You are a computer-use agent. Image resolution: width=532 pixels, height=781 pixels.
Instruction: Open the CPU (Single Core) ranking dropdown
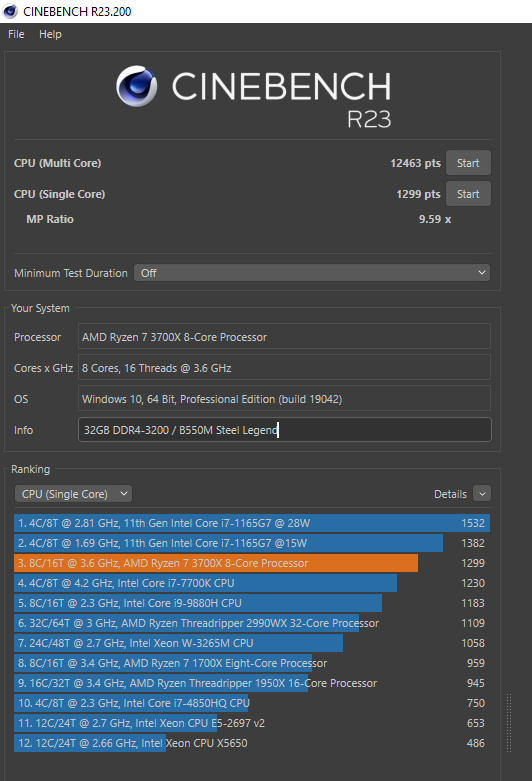point(73,494)
